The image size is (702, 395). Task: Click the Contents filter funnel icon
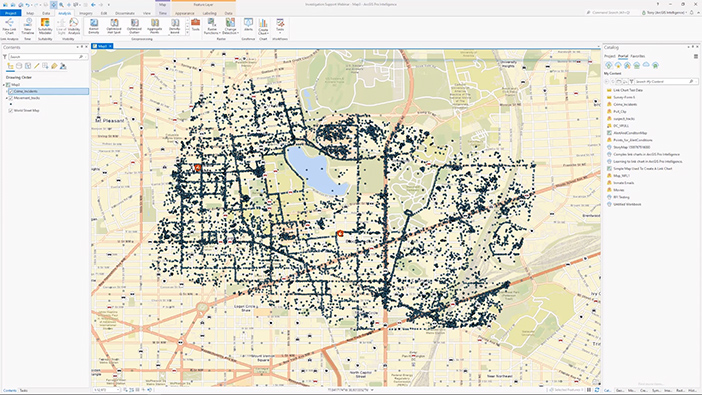pyautogui.click(x=5, y=57)
